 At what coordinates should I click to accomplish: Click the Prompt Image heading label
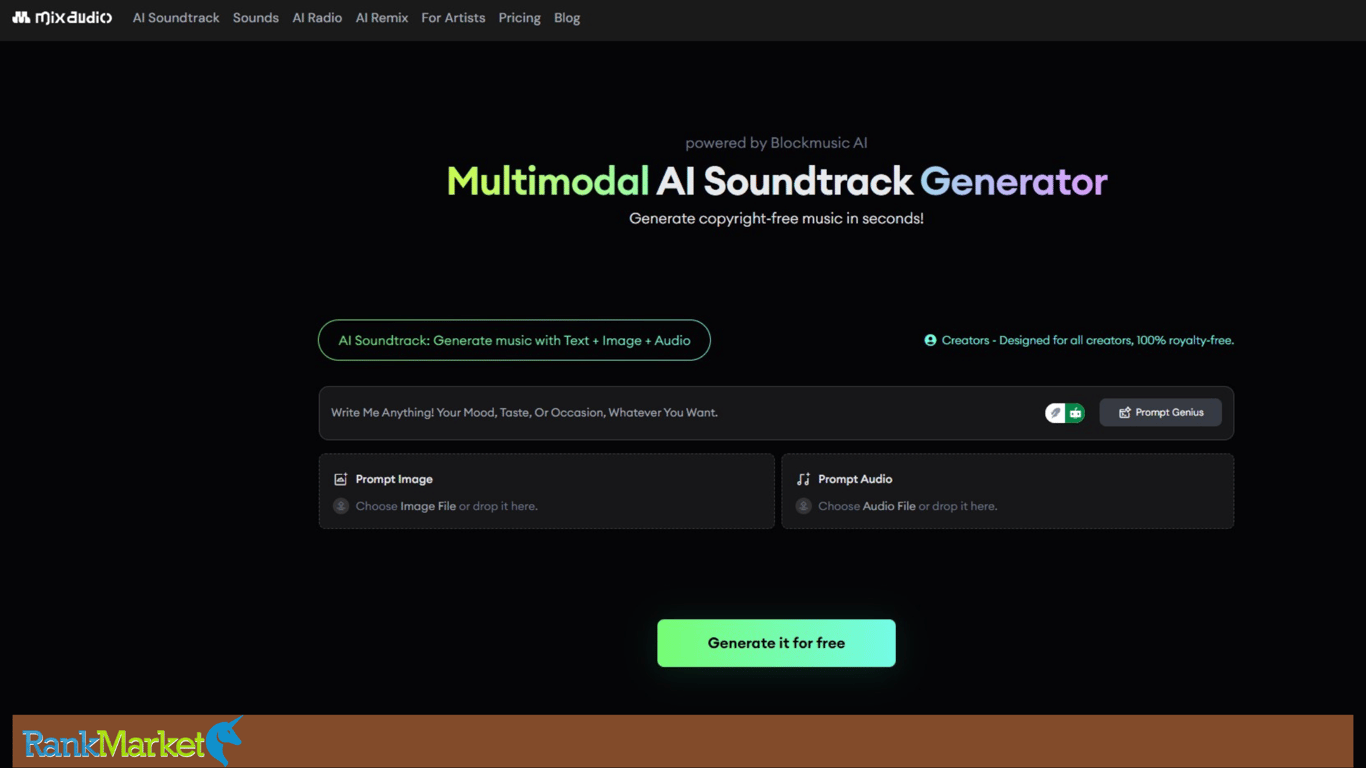[394, 479]
